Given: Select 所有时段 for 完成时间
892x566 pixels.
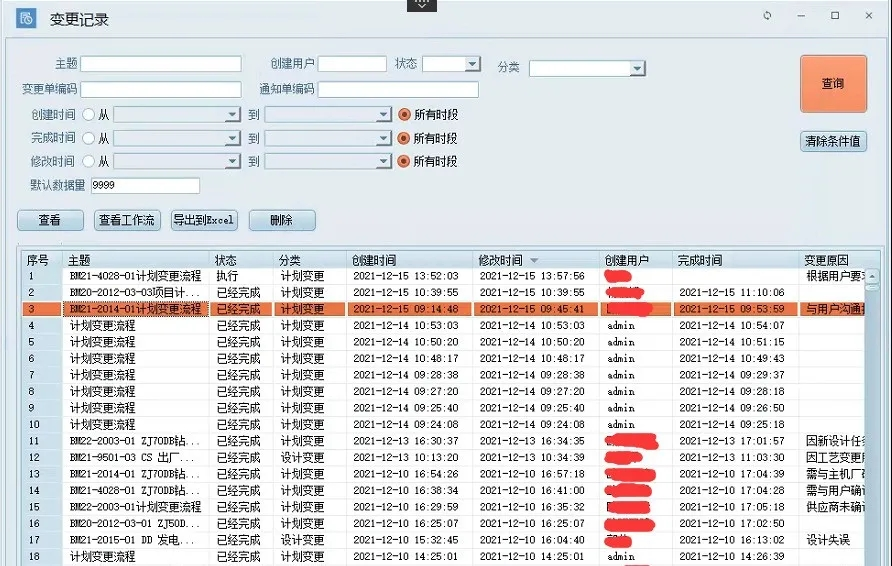Looking at the screenshot, I should click(404, 138).
